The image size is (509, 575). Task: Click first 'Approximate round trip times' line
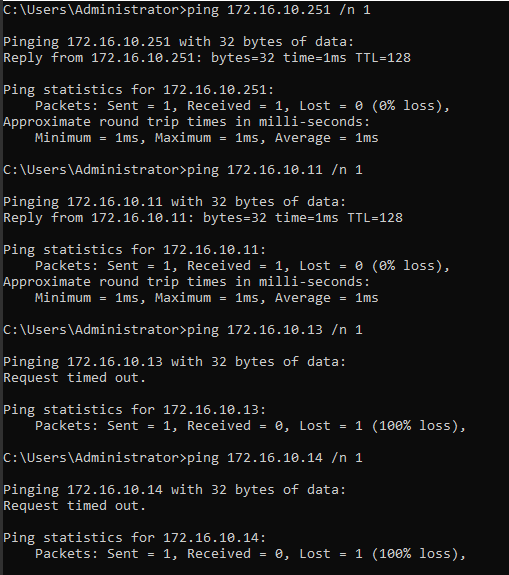click(187, 122)
